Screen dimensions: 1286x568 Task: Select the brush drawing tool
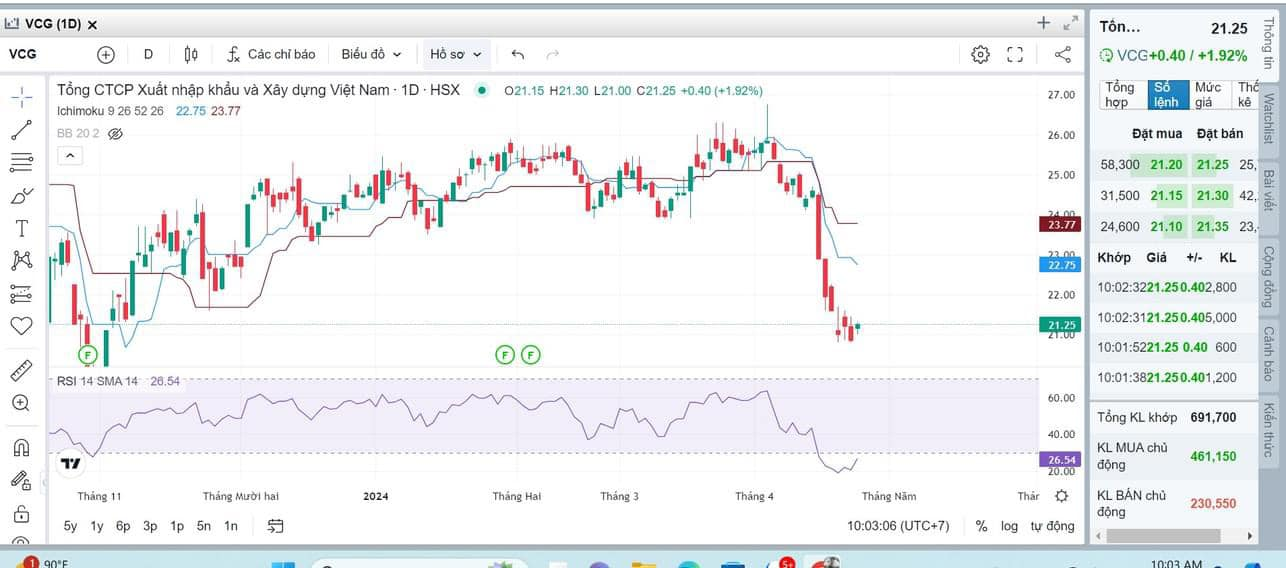(x=21, y=196)
